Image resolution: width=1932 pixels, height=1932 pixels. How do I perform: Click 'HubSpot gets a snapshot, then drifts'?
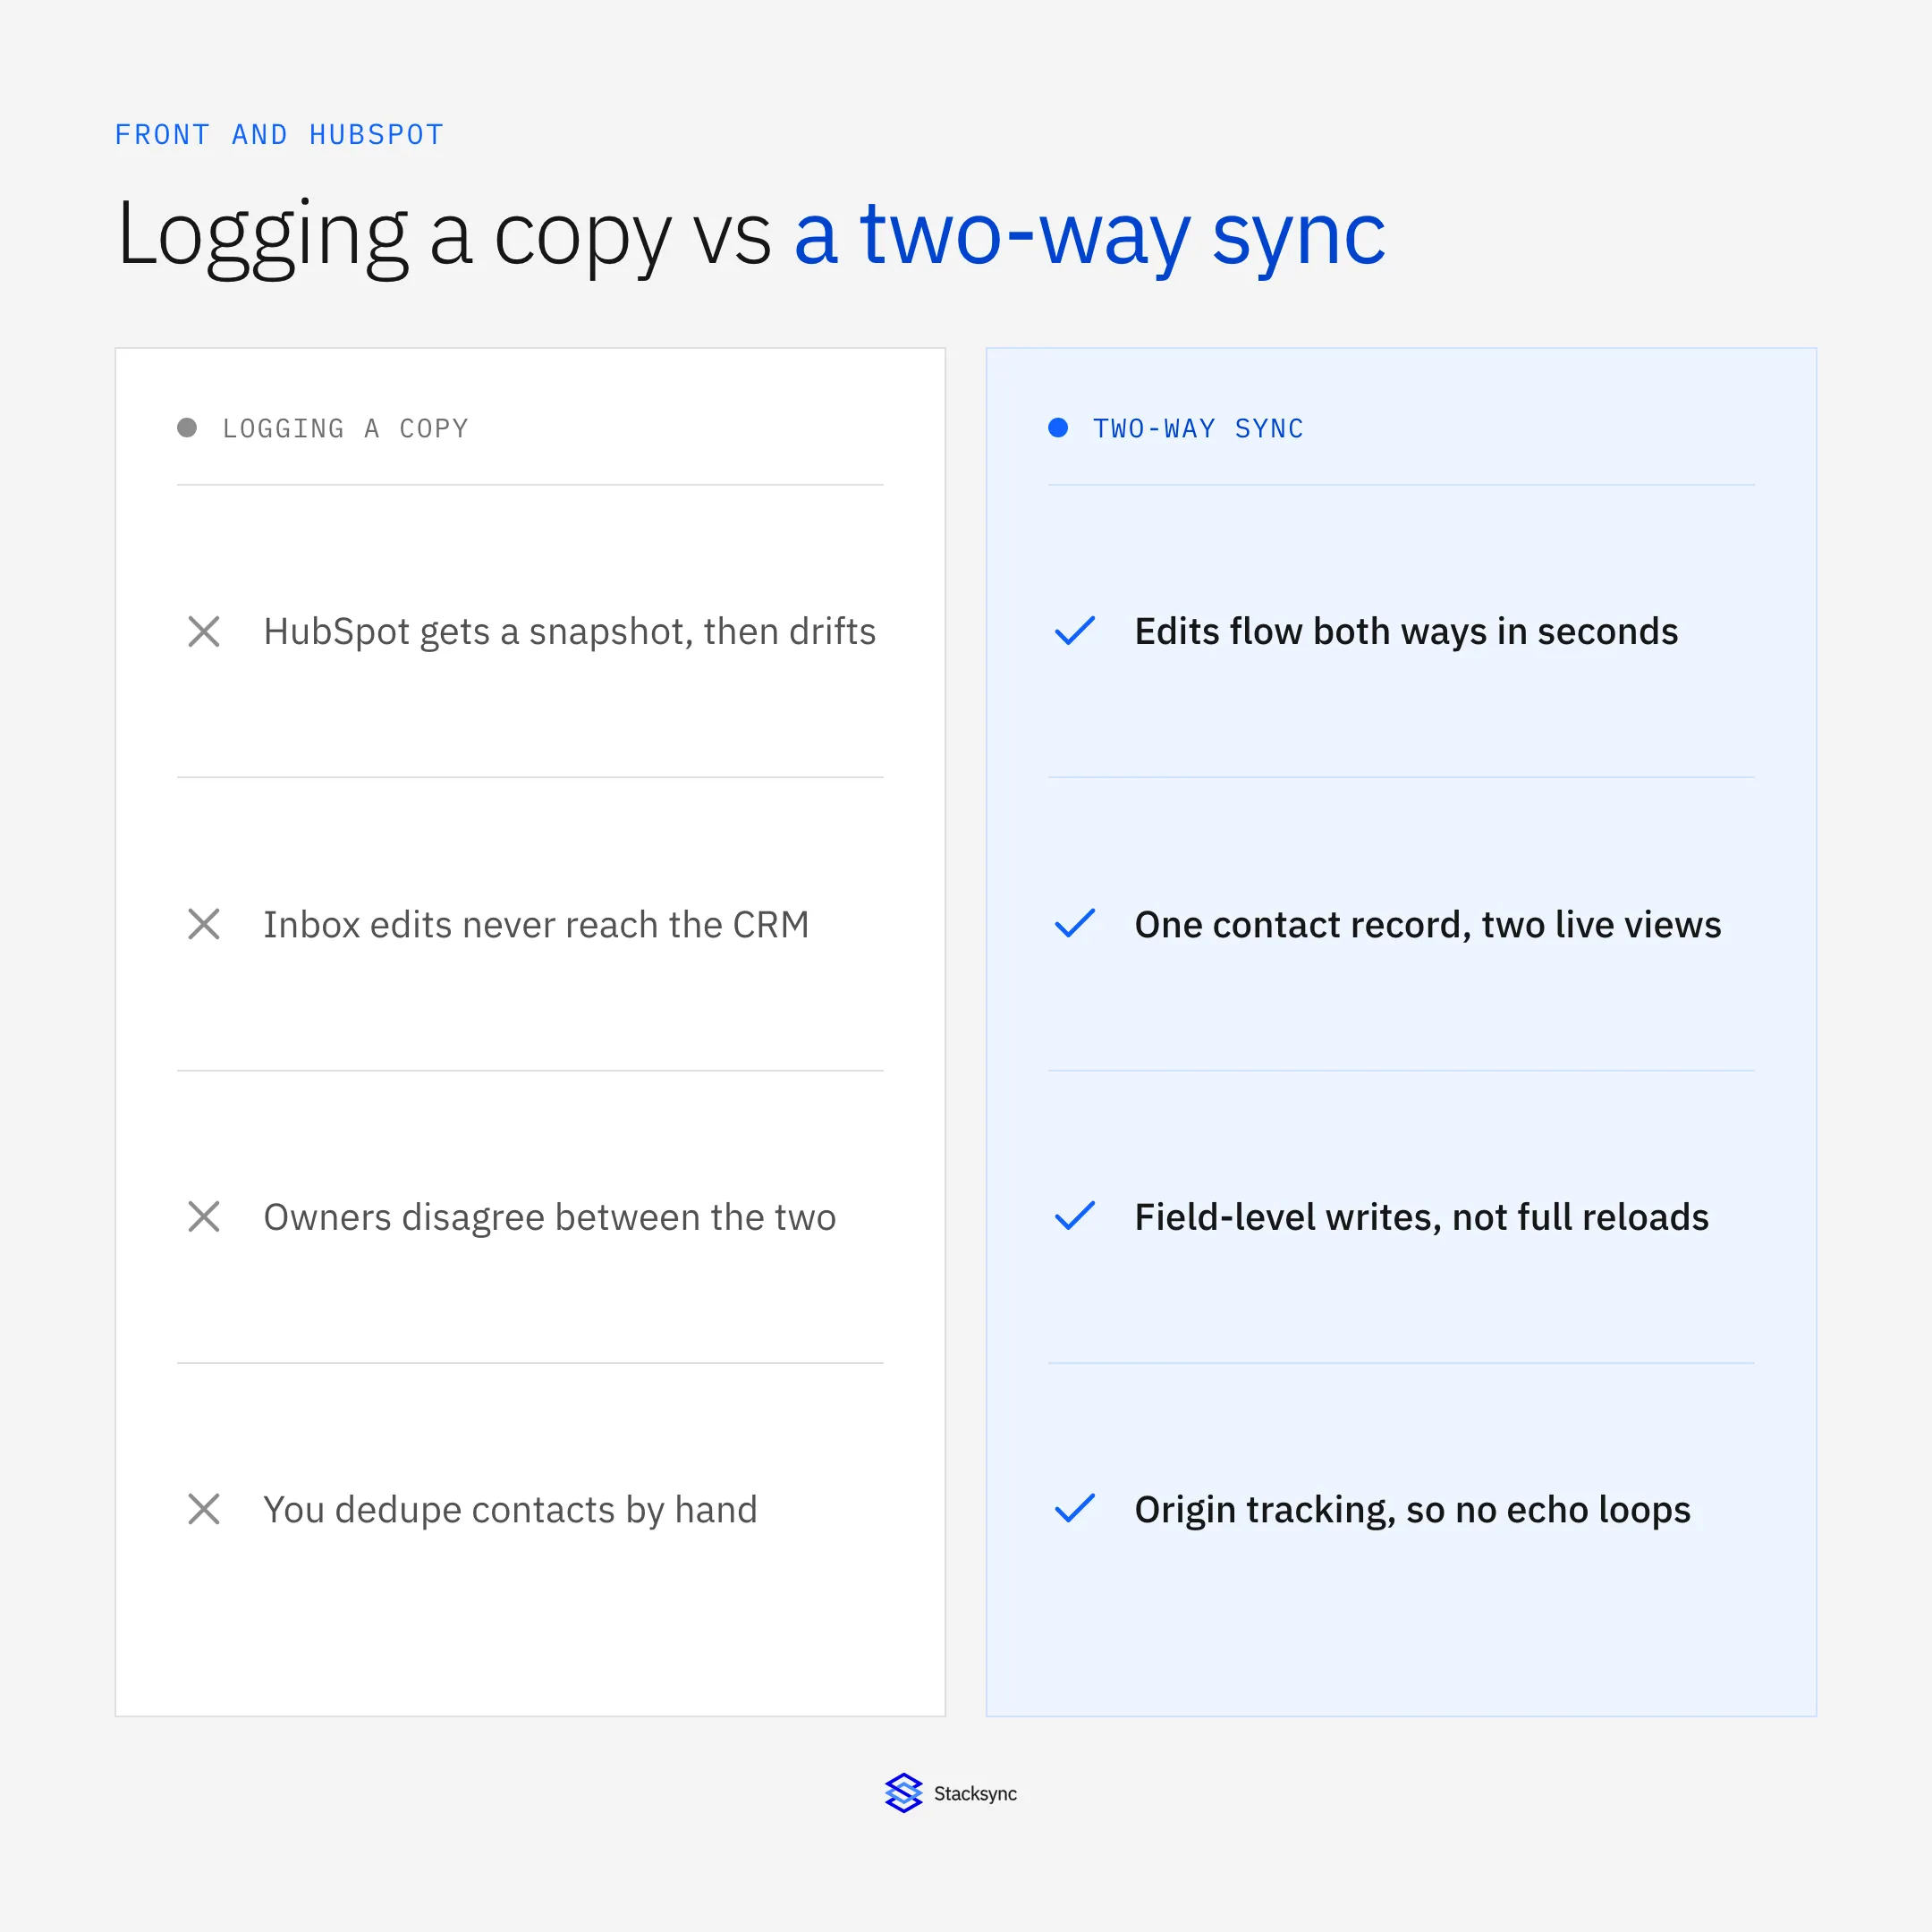570,632
